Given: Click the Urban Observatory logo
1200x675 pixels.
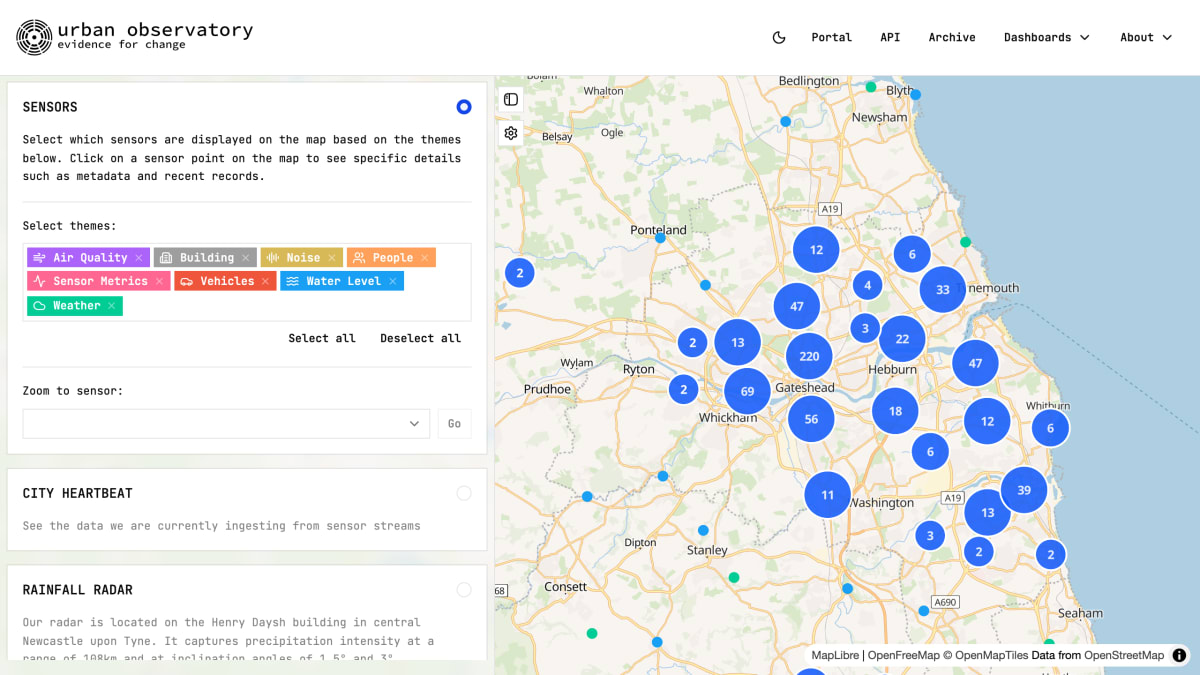Looking at the screenshot, I should [x=134, y=37].
